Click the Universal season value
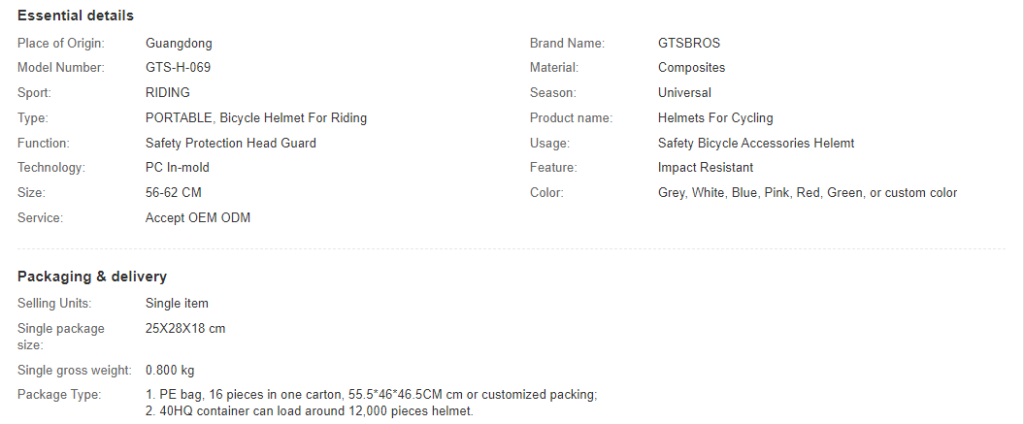1024x424 pixels. [x=684, y=93]
